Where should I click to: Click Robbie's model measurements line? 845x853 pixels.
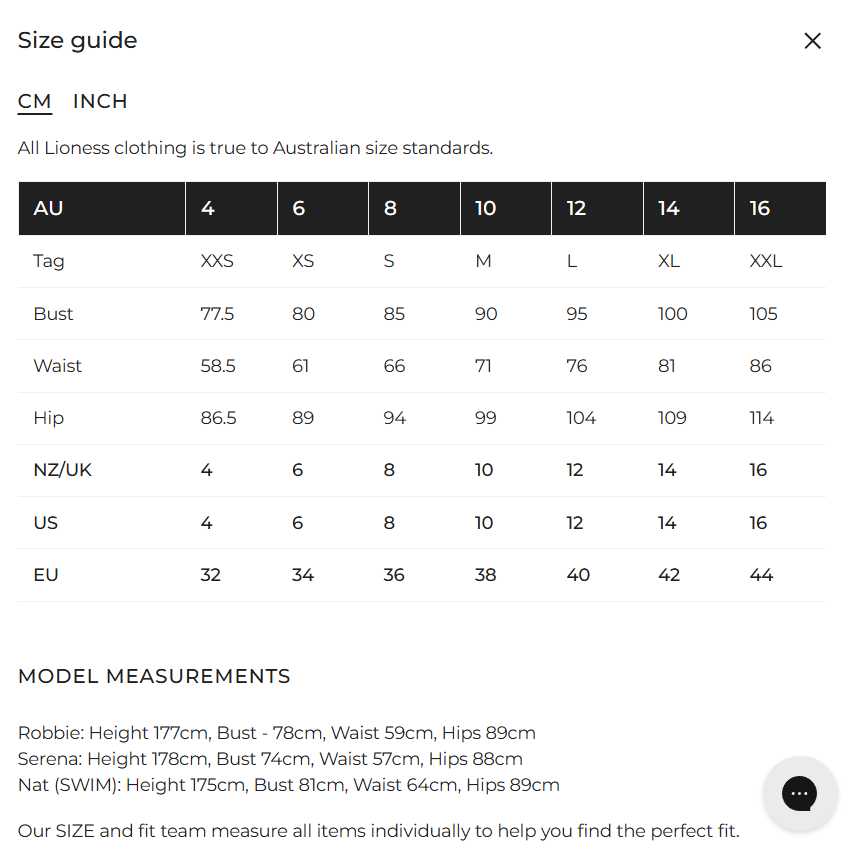[277, 733]
